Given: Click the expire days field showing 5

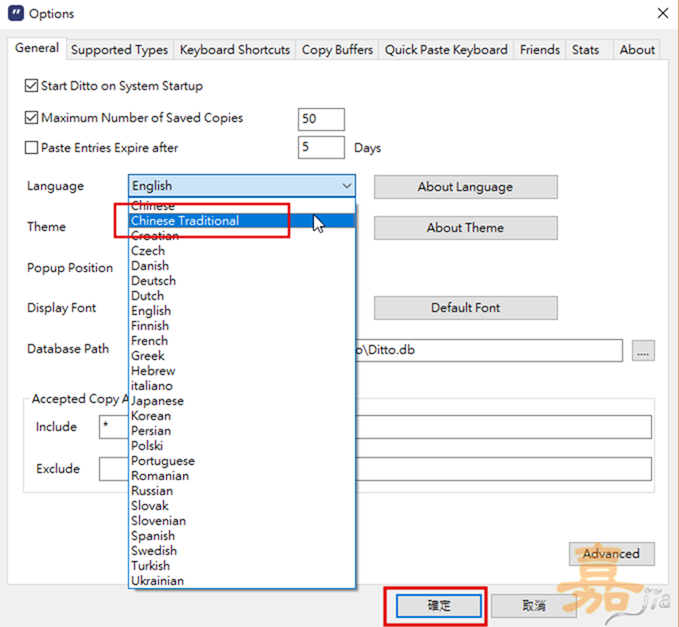Looking at the screenshot, I should point(321,147).
